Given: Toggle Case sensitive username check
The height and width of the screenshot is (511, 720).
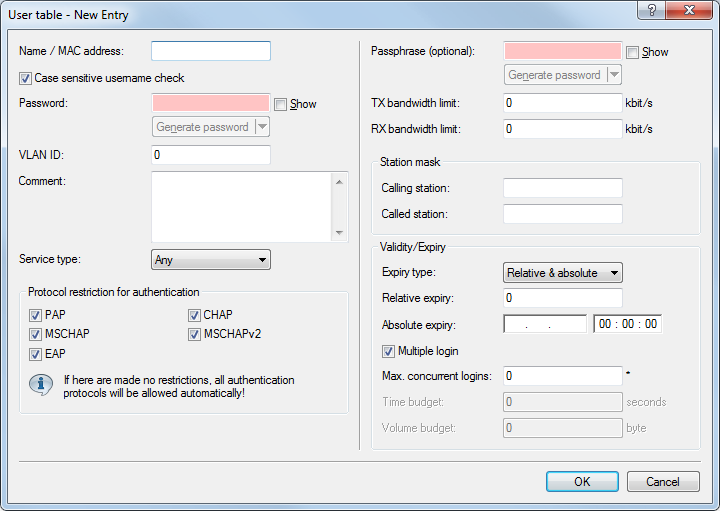Looking at the screenshot, I should coord(26,77).
